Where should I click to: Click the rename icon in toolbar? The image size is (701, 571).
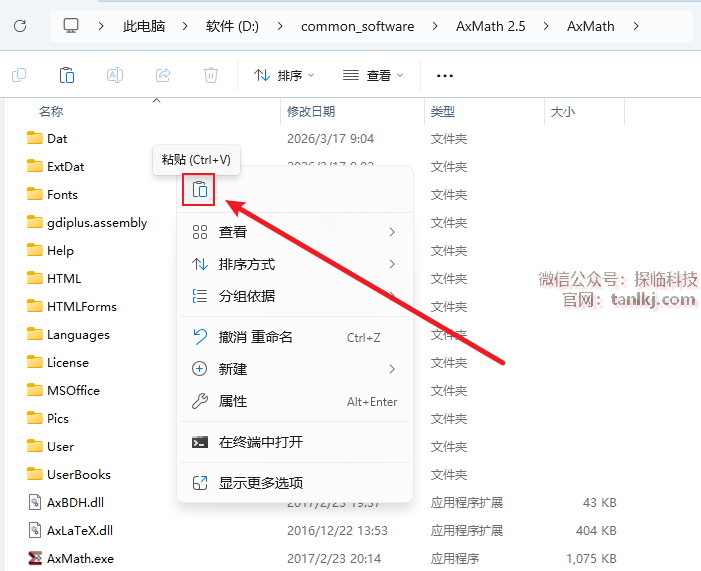point(115,75)
